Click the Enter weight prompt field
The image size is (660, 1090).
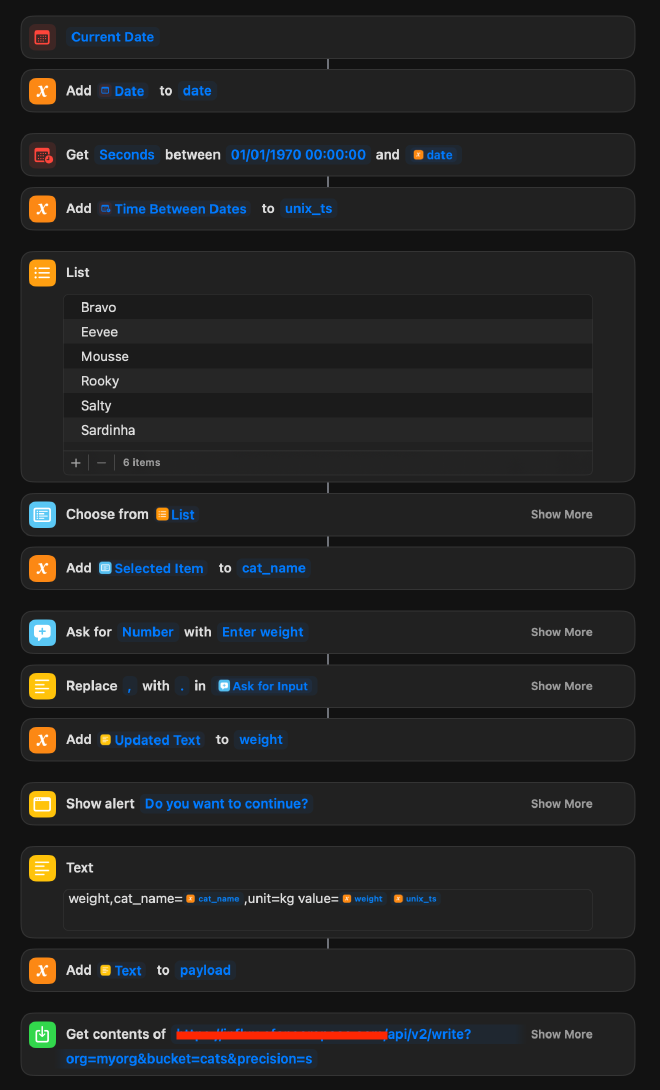(x=263, y=632)
